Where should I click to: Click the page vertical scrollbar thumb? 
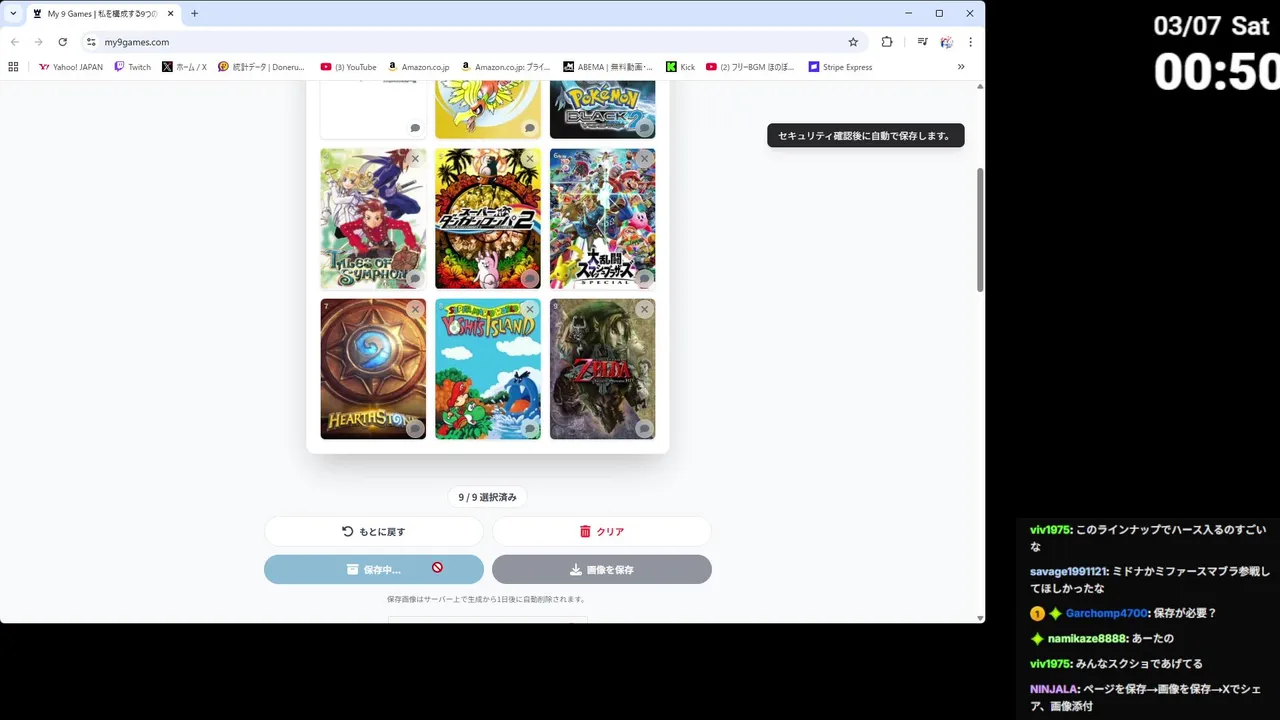(x=980, y=230)
